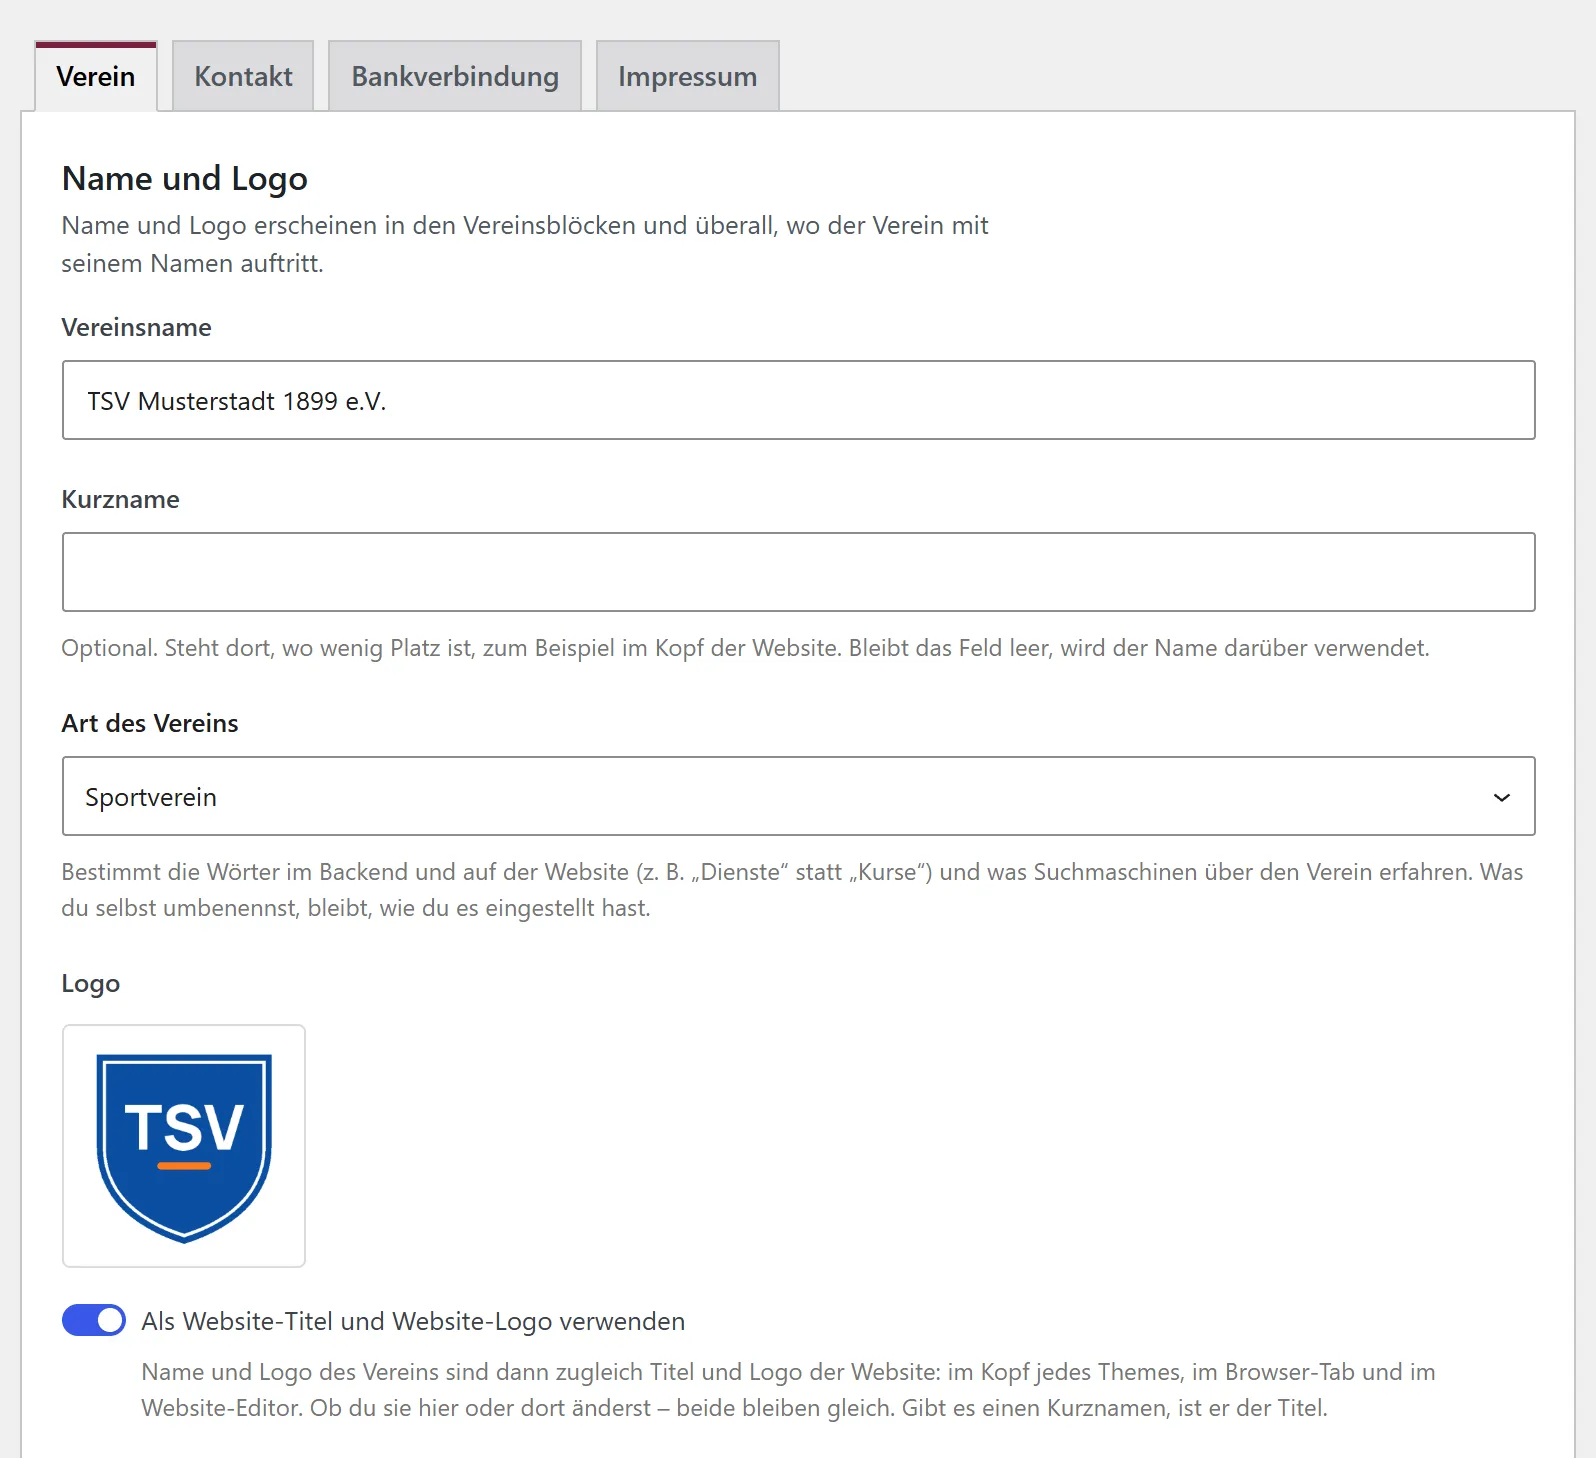The width and height of the screenshot is (1596, 1458).
Task: Click the help text starting "Bestimmt die Wörter"
Action: coord(792,890)
